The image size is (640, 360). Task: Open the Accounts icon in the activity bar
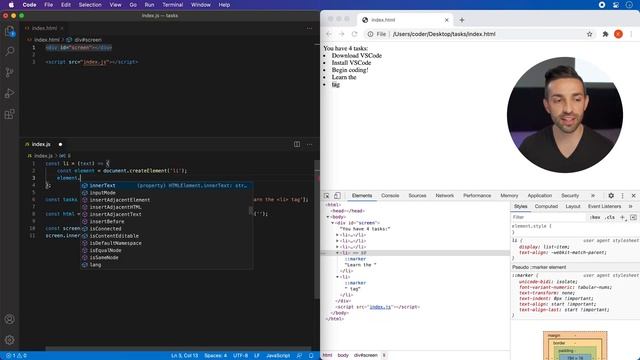(x=9, y=319)
